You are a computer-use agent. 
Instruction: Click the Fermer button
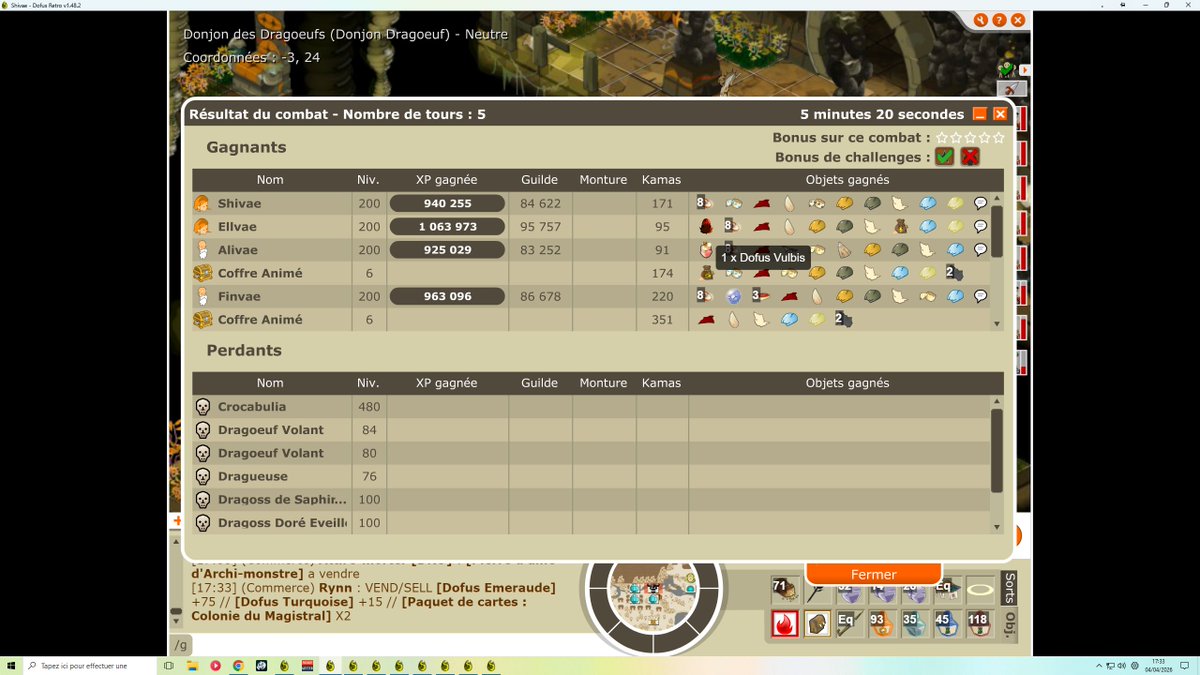[x=873, y=574]
